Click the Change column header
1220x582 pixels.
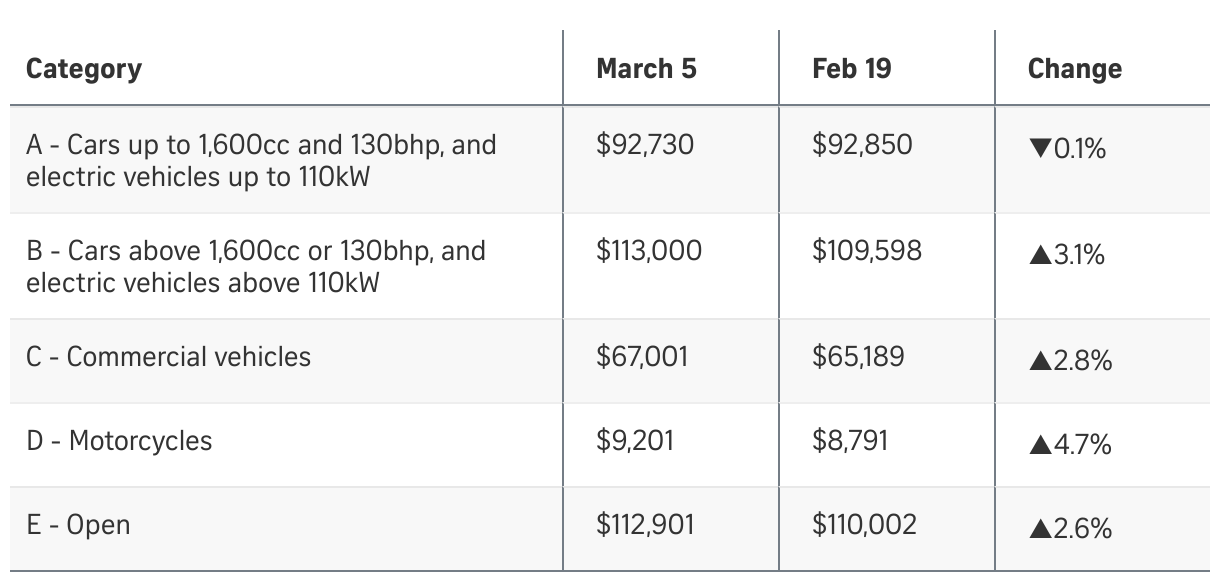pyautogui.click(x=1074, y=69)
